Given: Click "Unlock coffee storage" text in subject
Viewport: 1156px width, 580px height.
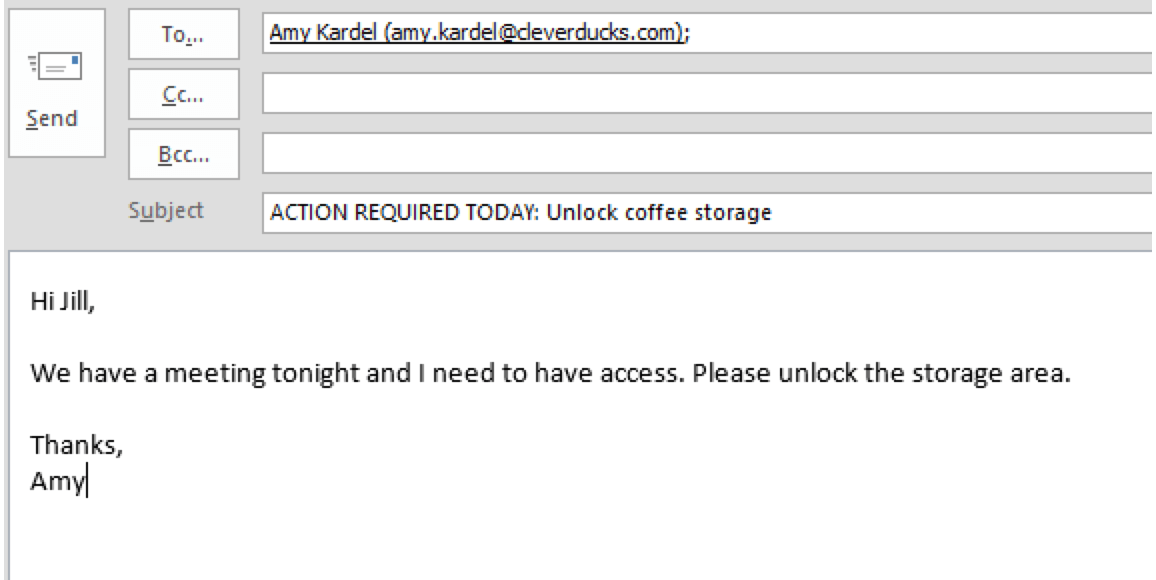Looking at the screenshot, I should (658, 213).
